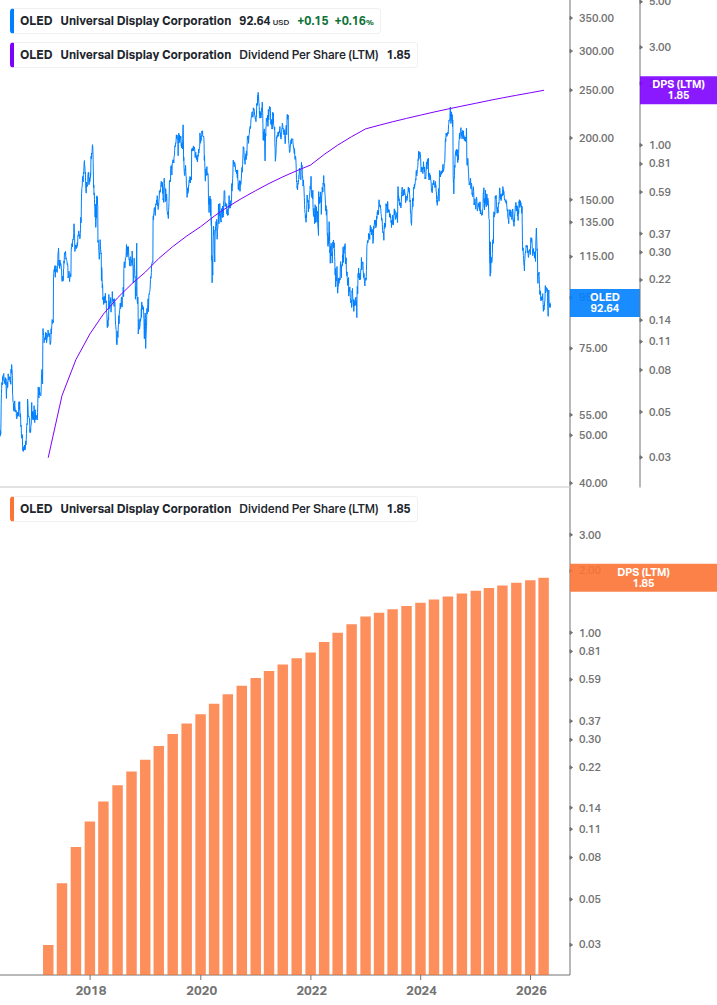Click 3.00 on the lower pane axis
This screenshot has height=1005, width=717.
(589, 535)
